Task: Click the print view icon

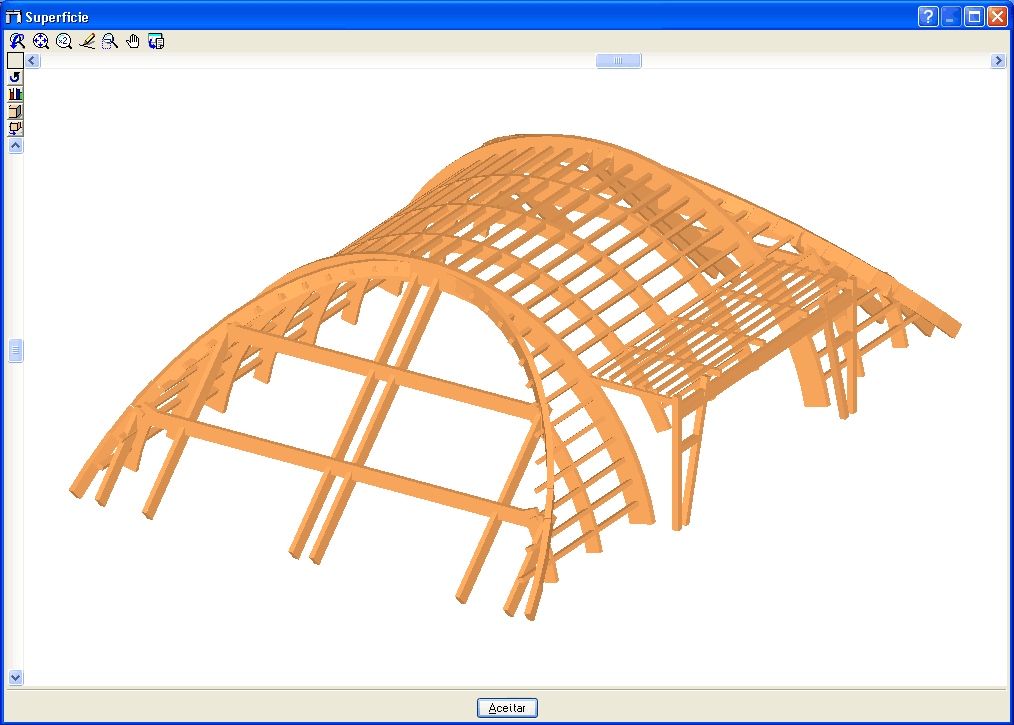Action: click(x=156, y=41)
